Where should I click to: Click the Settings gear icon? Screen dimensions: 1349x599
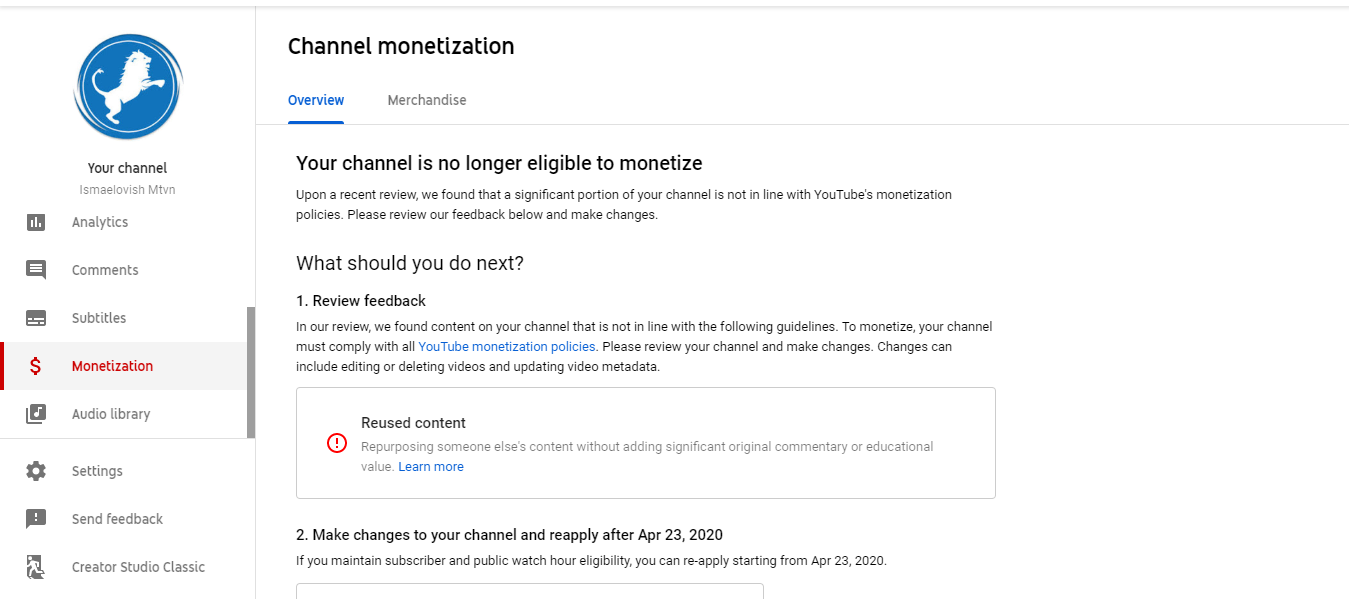coord(36,471)
